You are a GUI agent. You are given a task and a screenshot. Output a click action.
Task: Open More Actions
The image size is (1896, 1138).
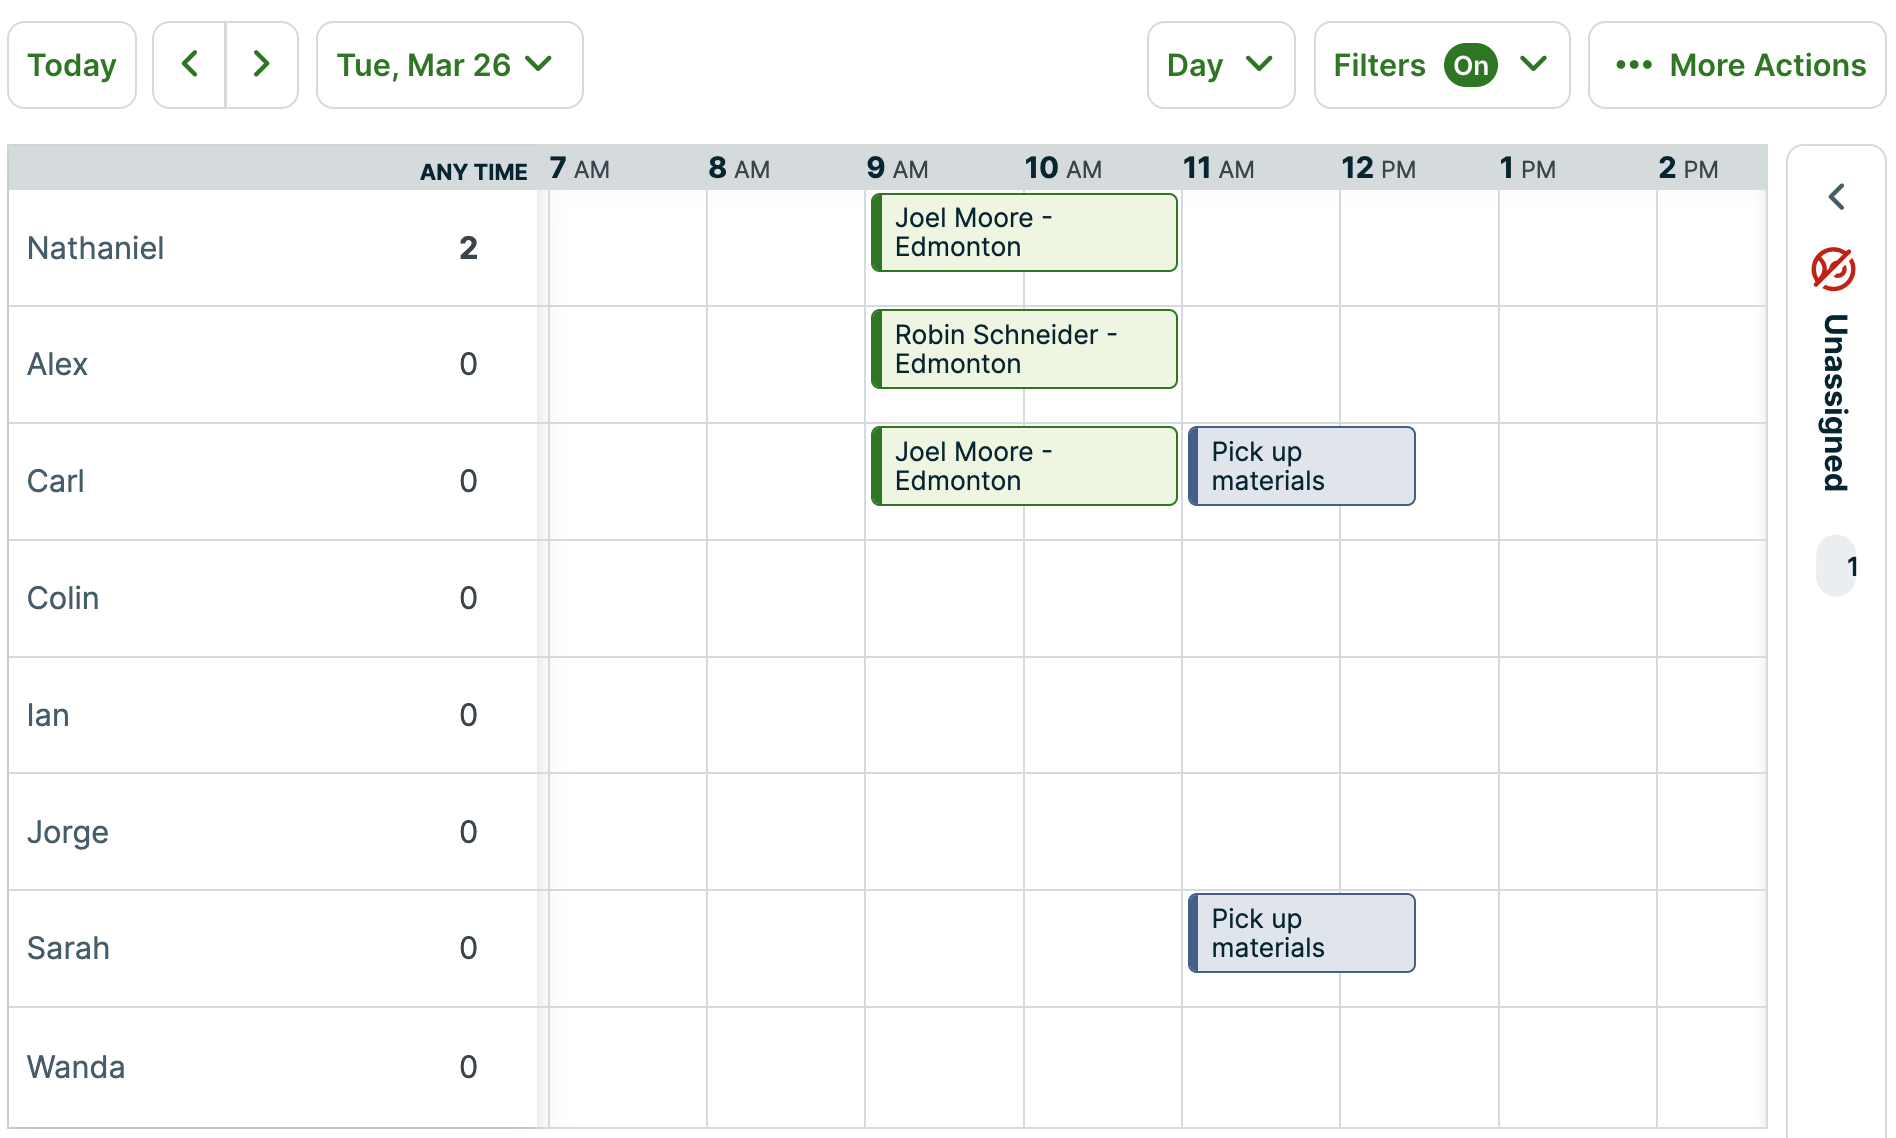click(x=1737, y=65)
